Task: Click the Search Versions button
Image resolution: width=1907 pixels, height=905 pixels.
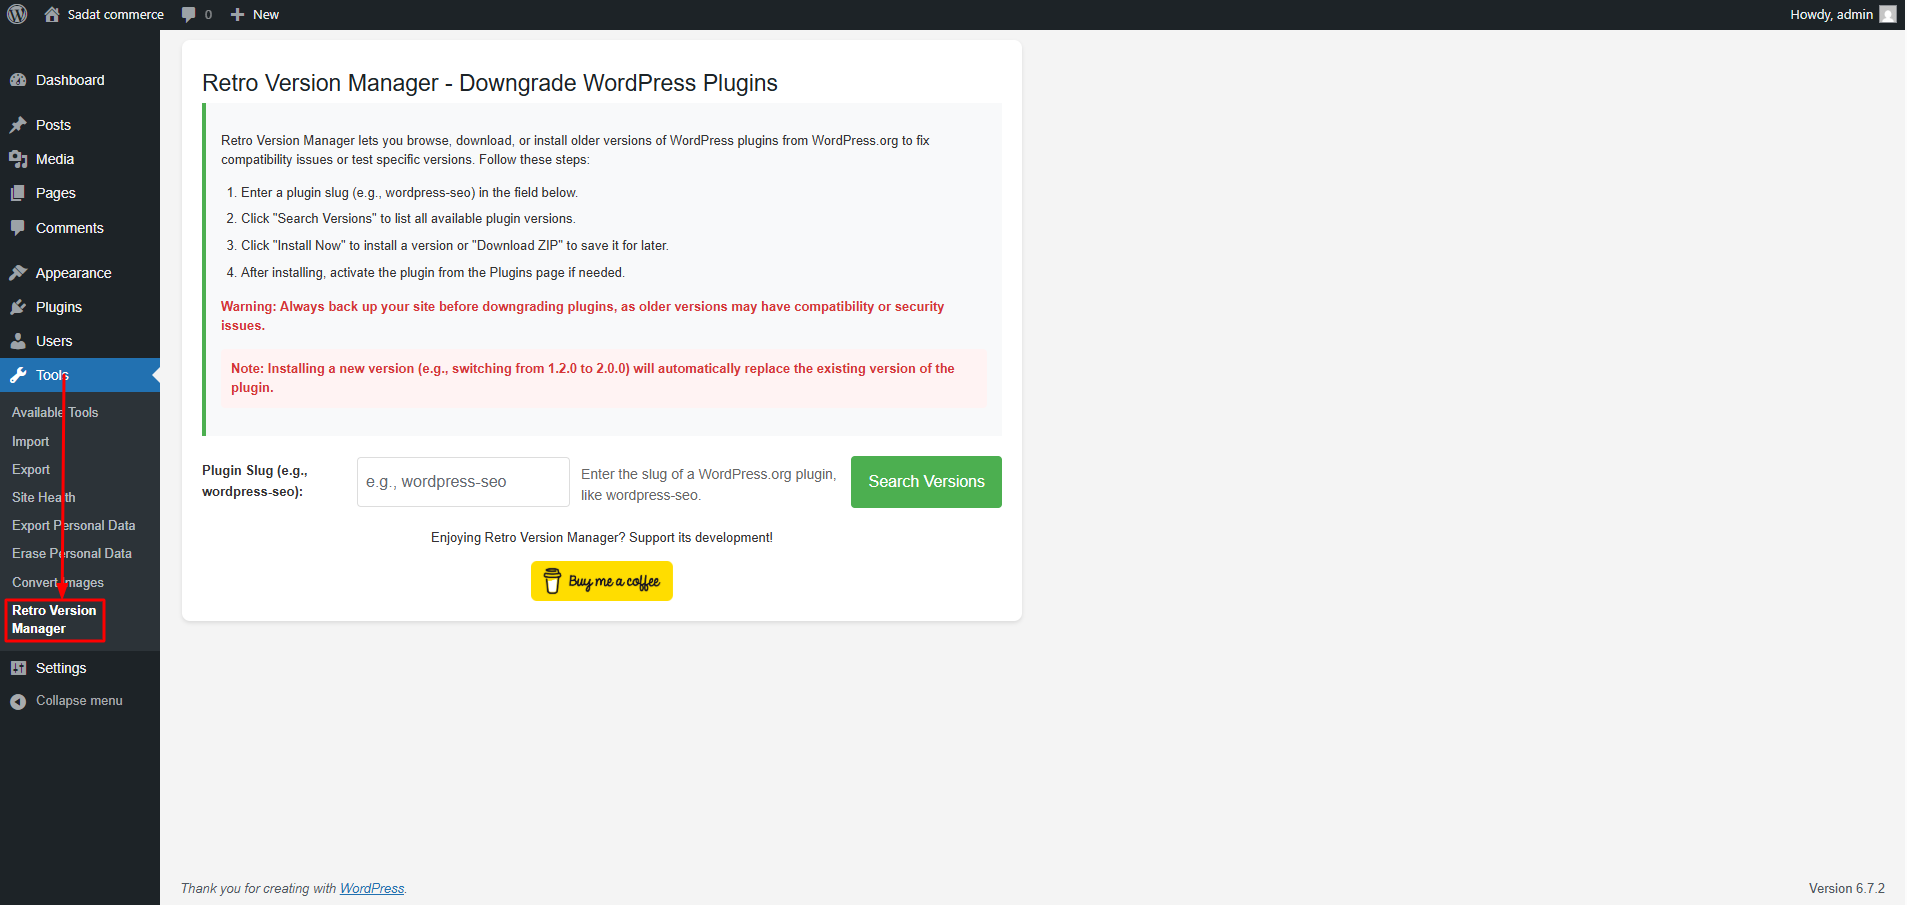Action: pos(926,482)
